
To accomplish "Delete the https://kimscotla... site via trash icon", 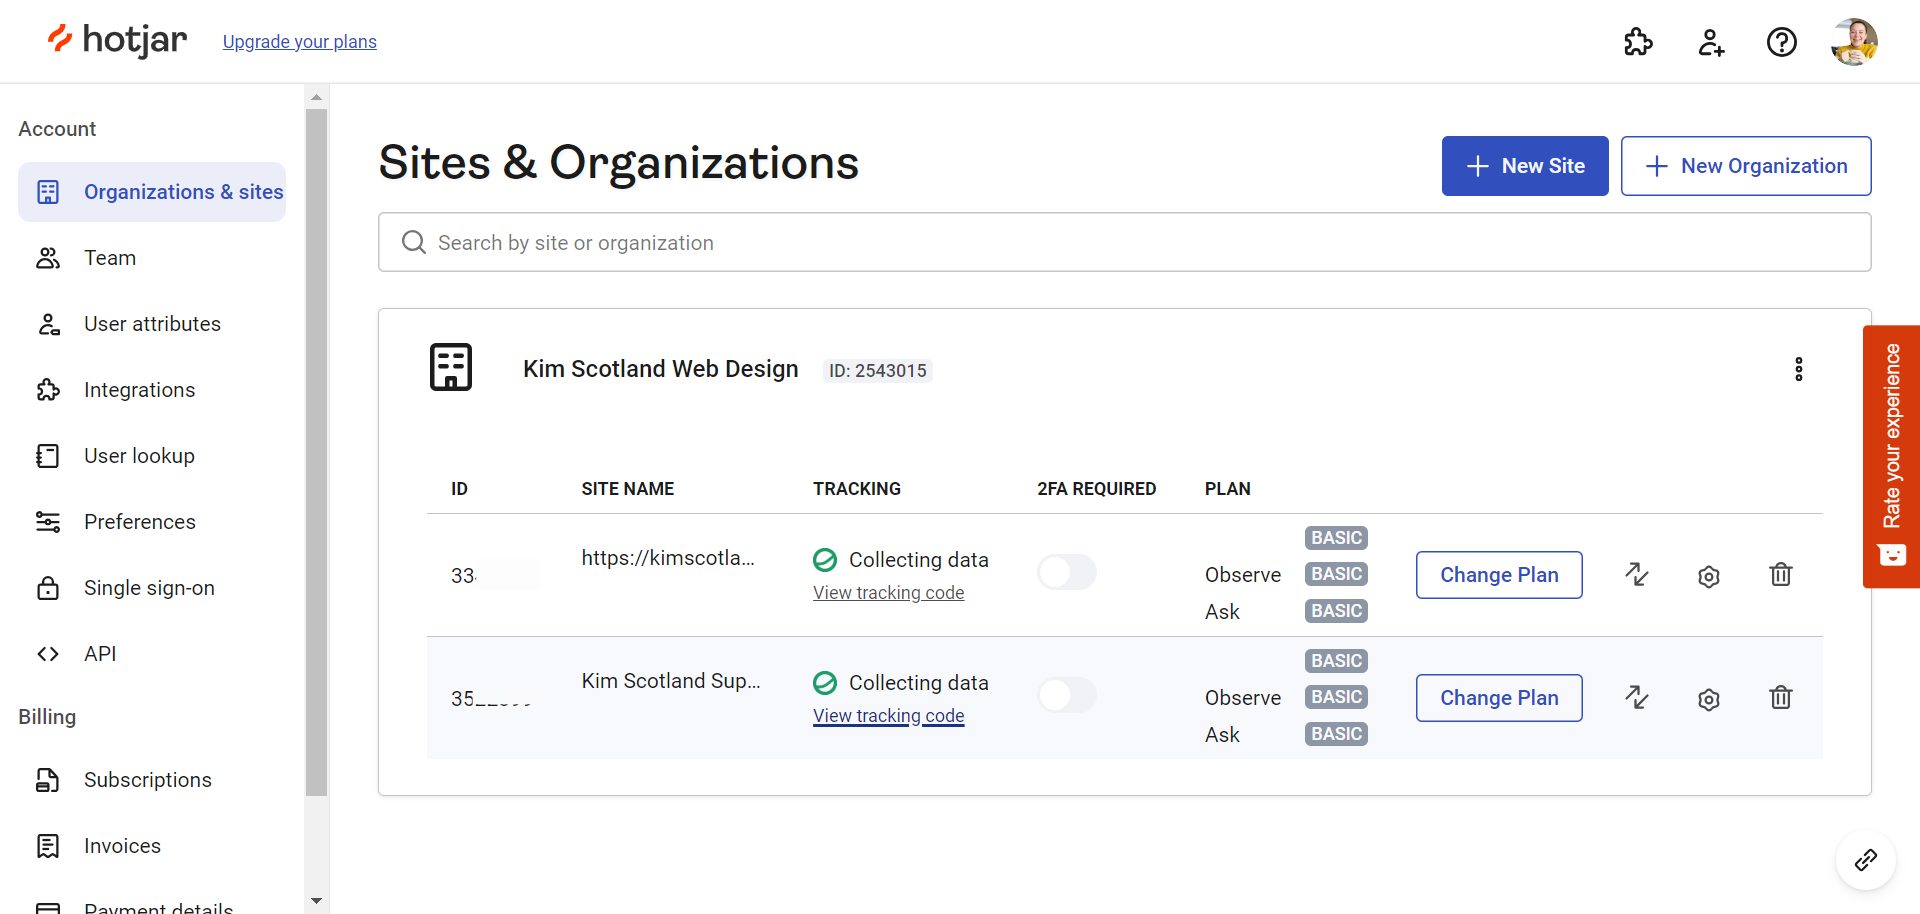I will [1781, 575].
